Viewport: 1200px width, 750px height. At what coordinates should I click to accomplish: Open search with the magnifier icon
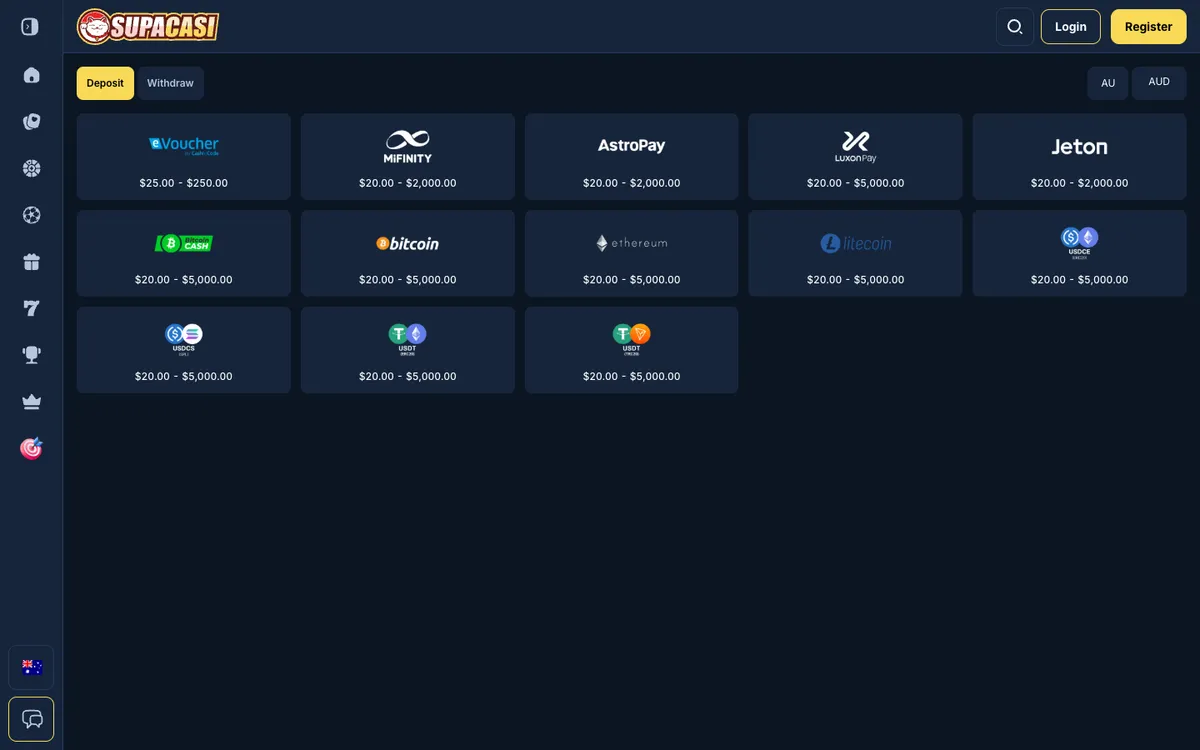click(1015, 27)
